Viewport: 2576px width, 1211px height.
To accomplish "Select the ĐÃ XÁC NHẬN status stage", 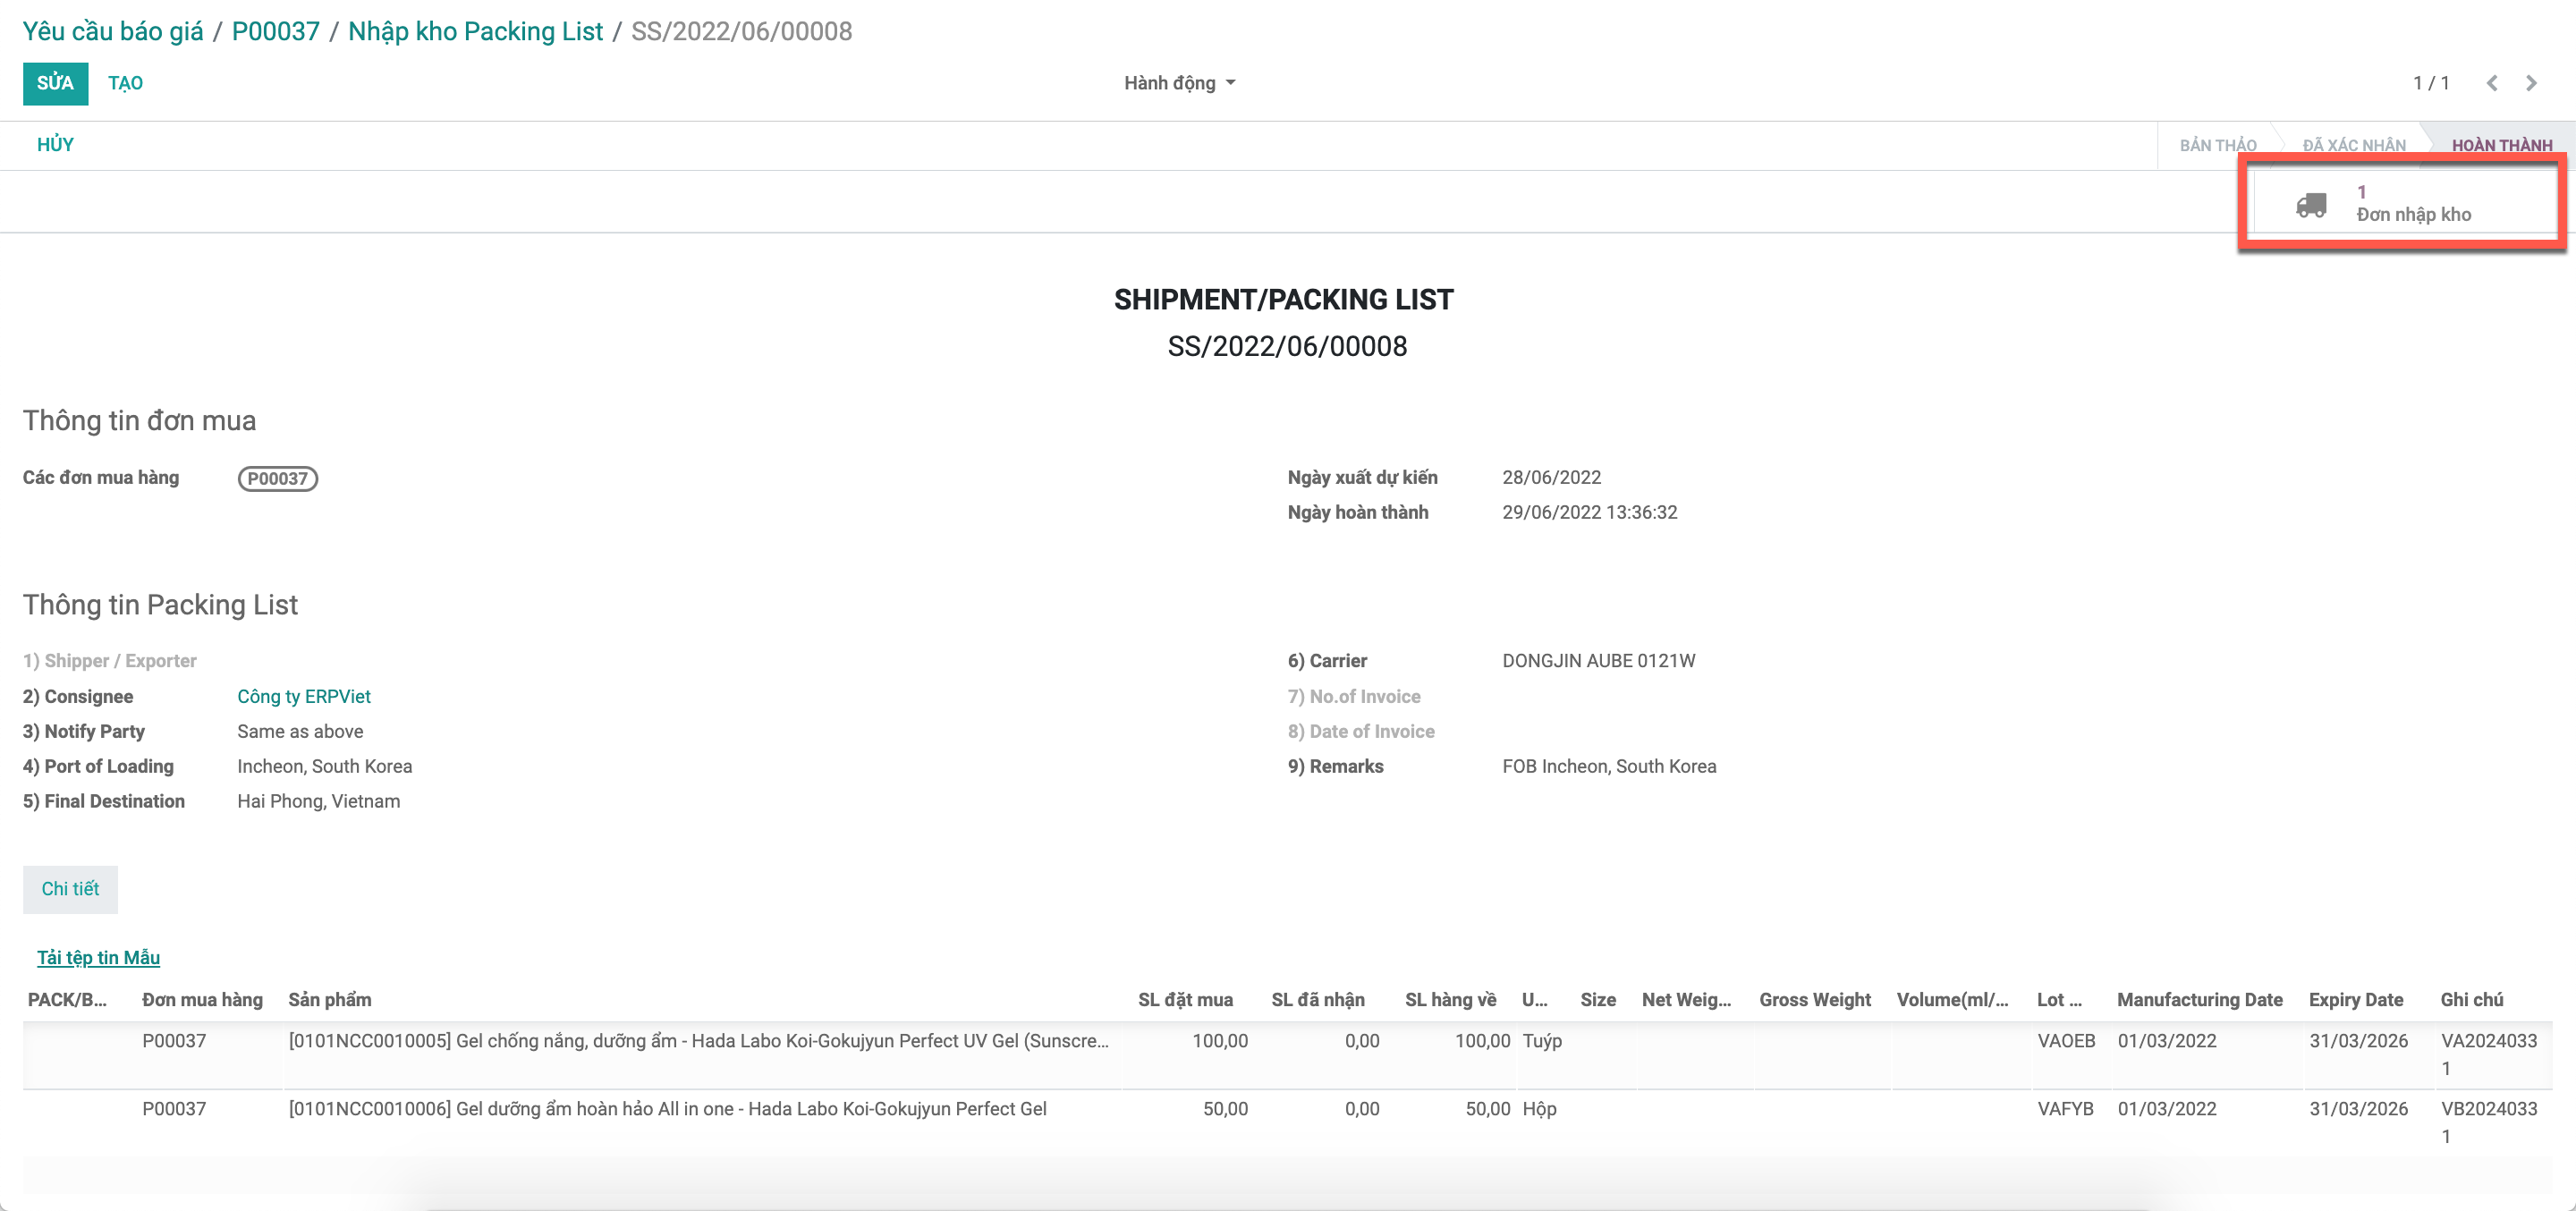I will (2354, 145).
